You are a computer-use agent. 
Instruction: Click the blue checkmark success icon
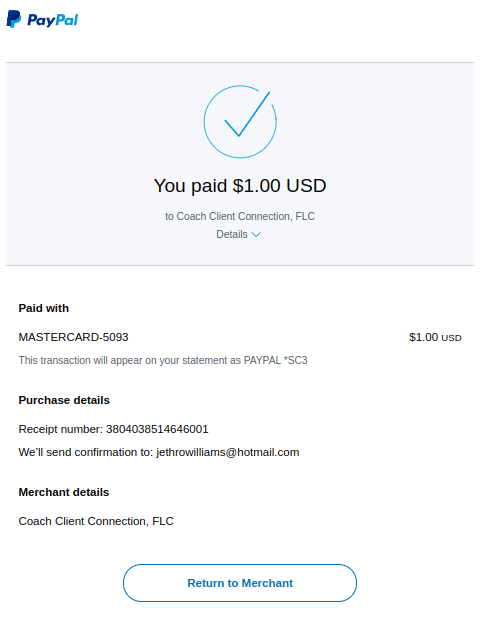pyautogui.click(x=247, y=115)
